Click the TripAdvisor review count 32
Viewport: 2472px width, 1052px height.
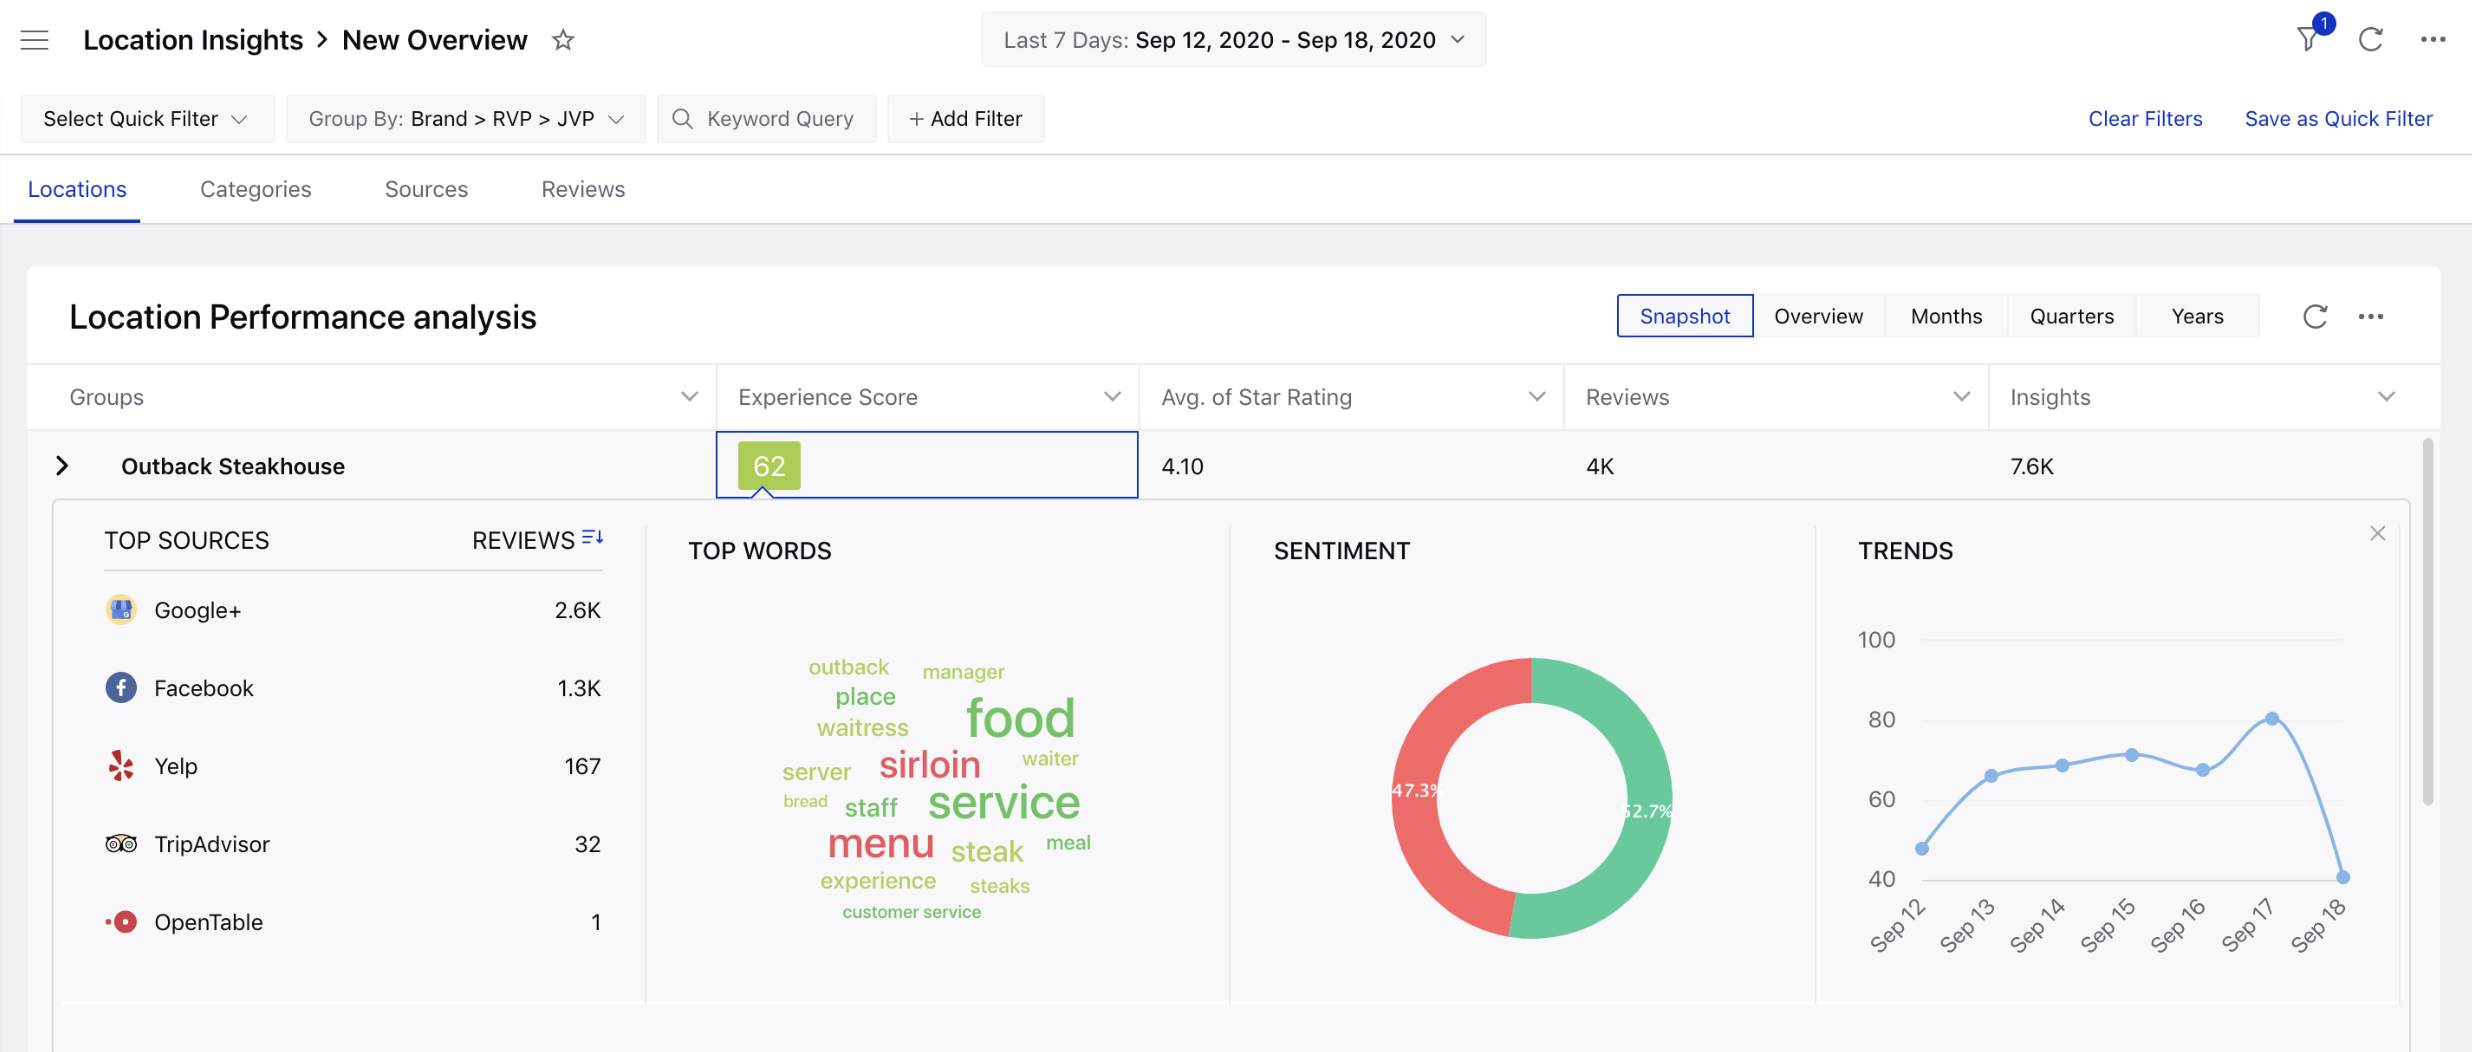coord(588,844)
